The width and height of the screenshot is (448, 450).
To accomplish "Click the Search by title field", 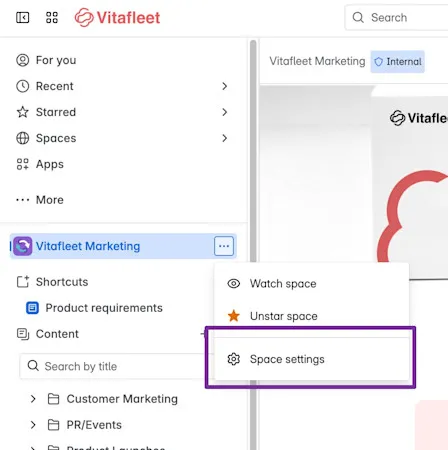I will (x=113, y=366).
